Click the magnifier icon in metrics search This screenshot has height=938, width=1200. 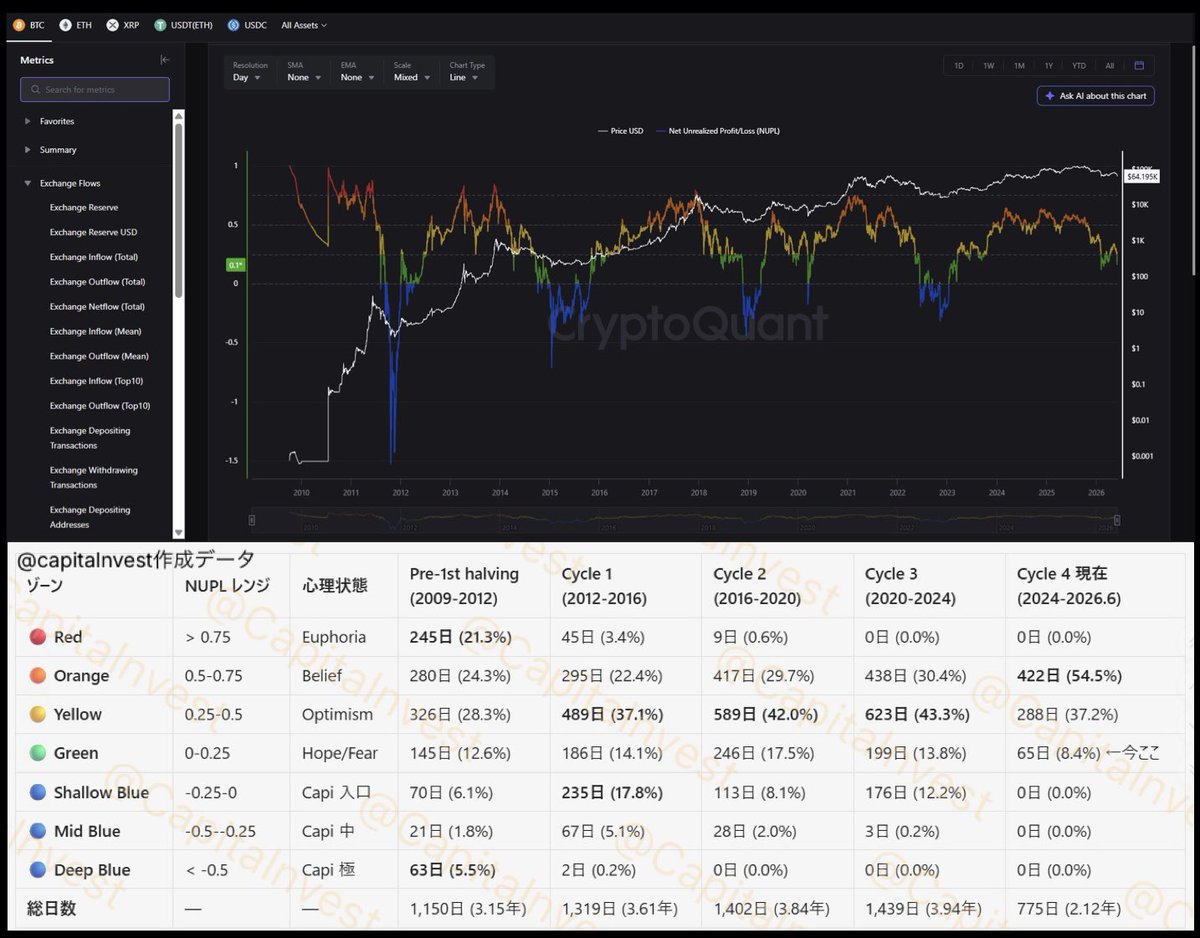tap(35, 89)
